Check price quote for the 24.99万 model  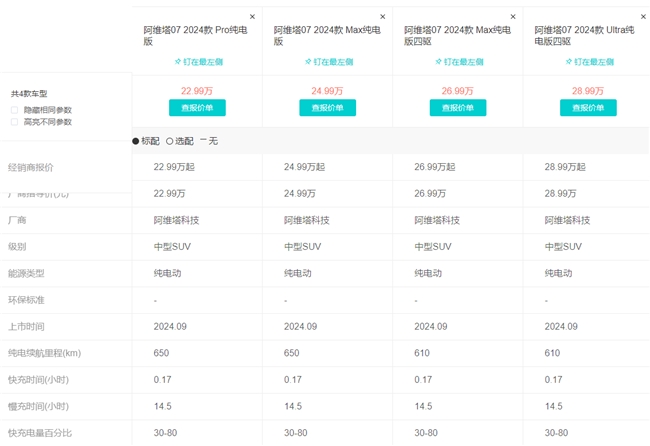pyautogui.click(x=327, y=108)
